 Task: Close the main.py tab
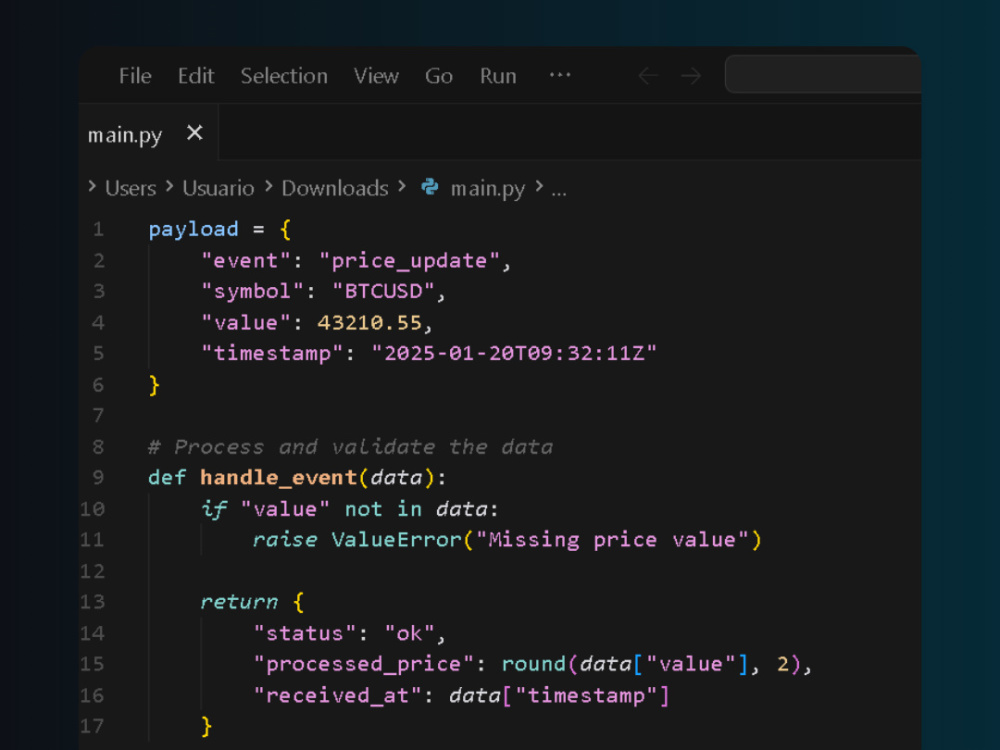[195, 133]
